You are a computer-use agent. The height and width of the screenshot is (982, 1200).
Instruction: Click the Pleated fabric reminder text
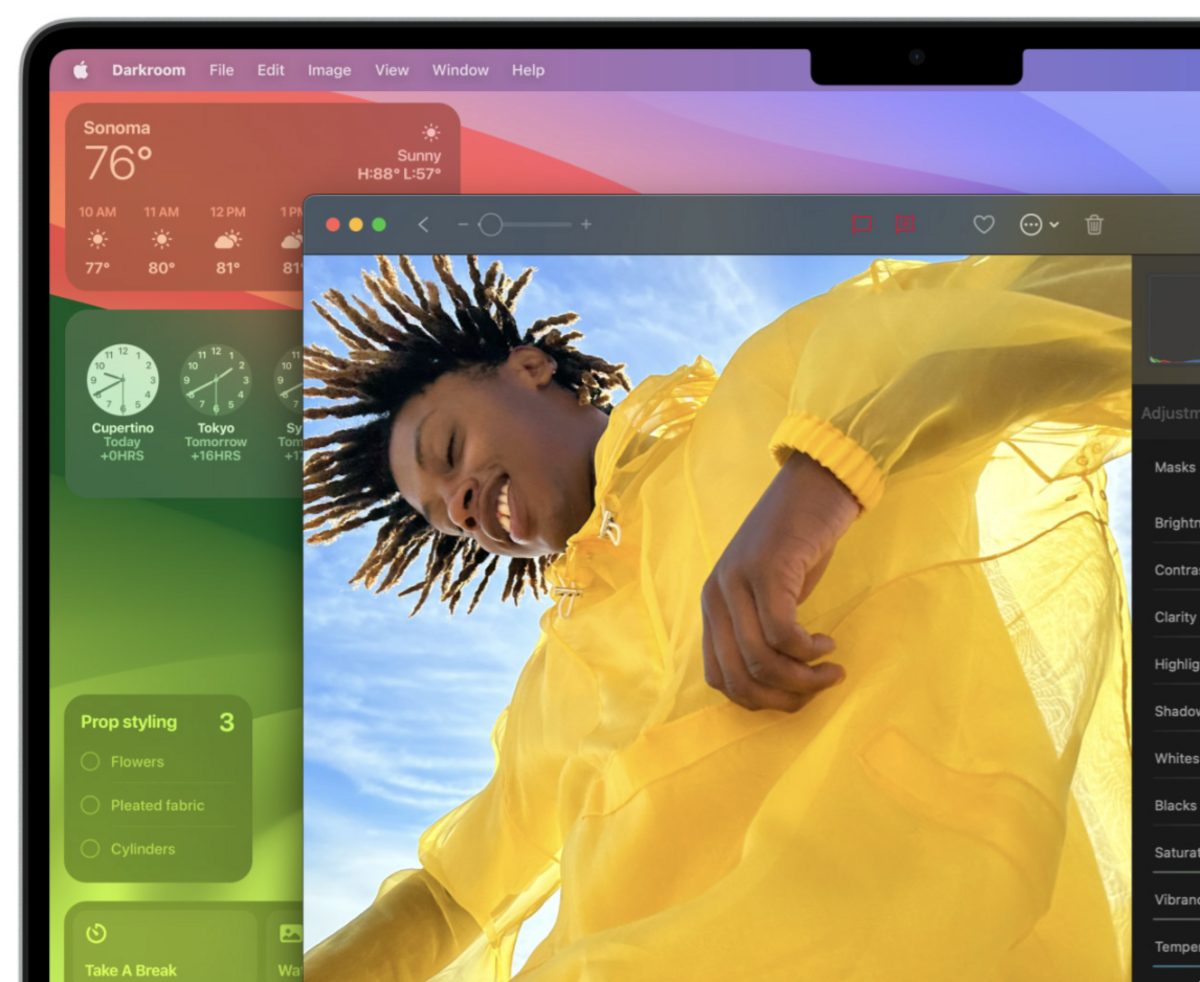(157, 805)
